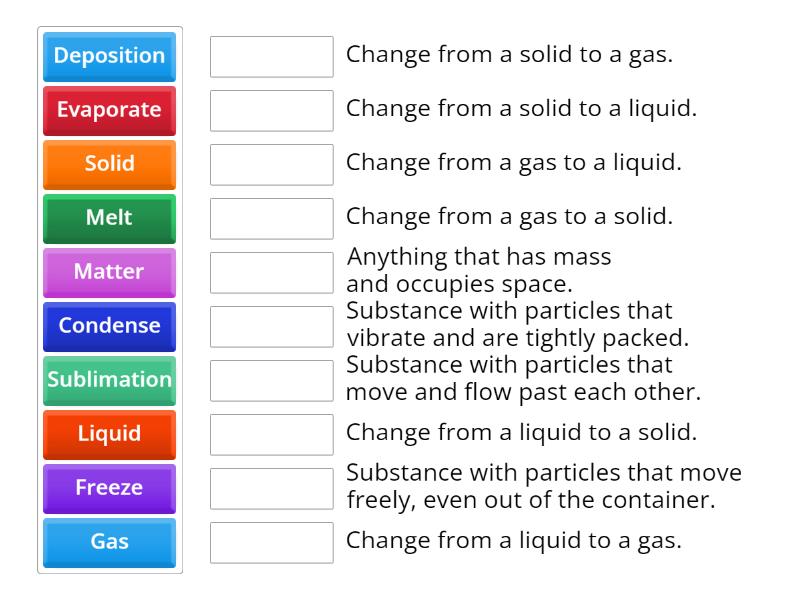The image size is (800, 600).
Task: Click the Freeze word tile
Action: point(109,488)
